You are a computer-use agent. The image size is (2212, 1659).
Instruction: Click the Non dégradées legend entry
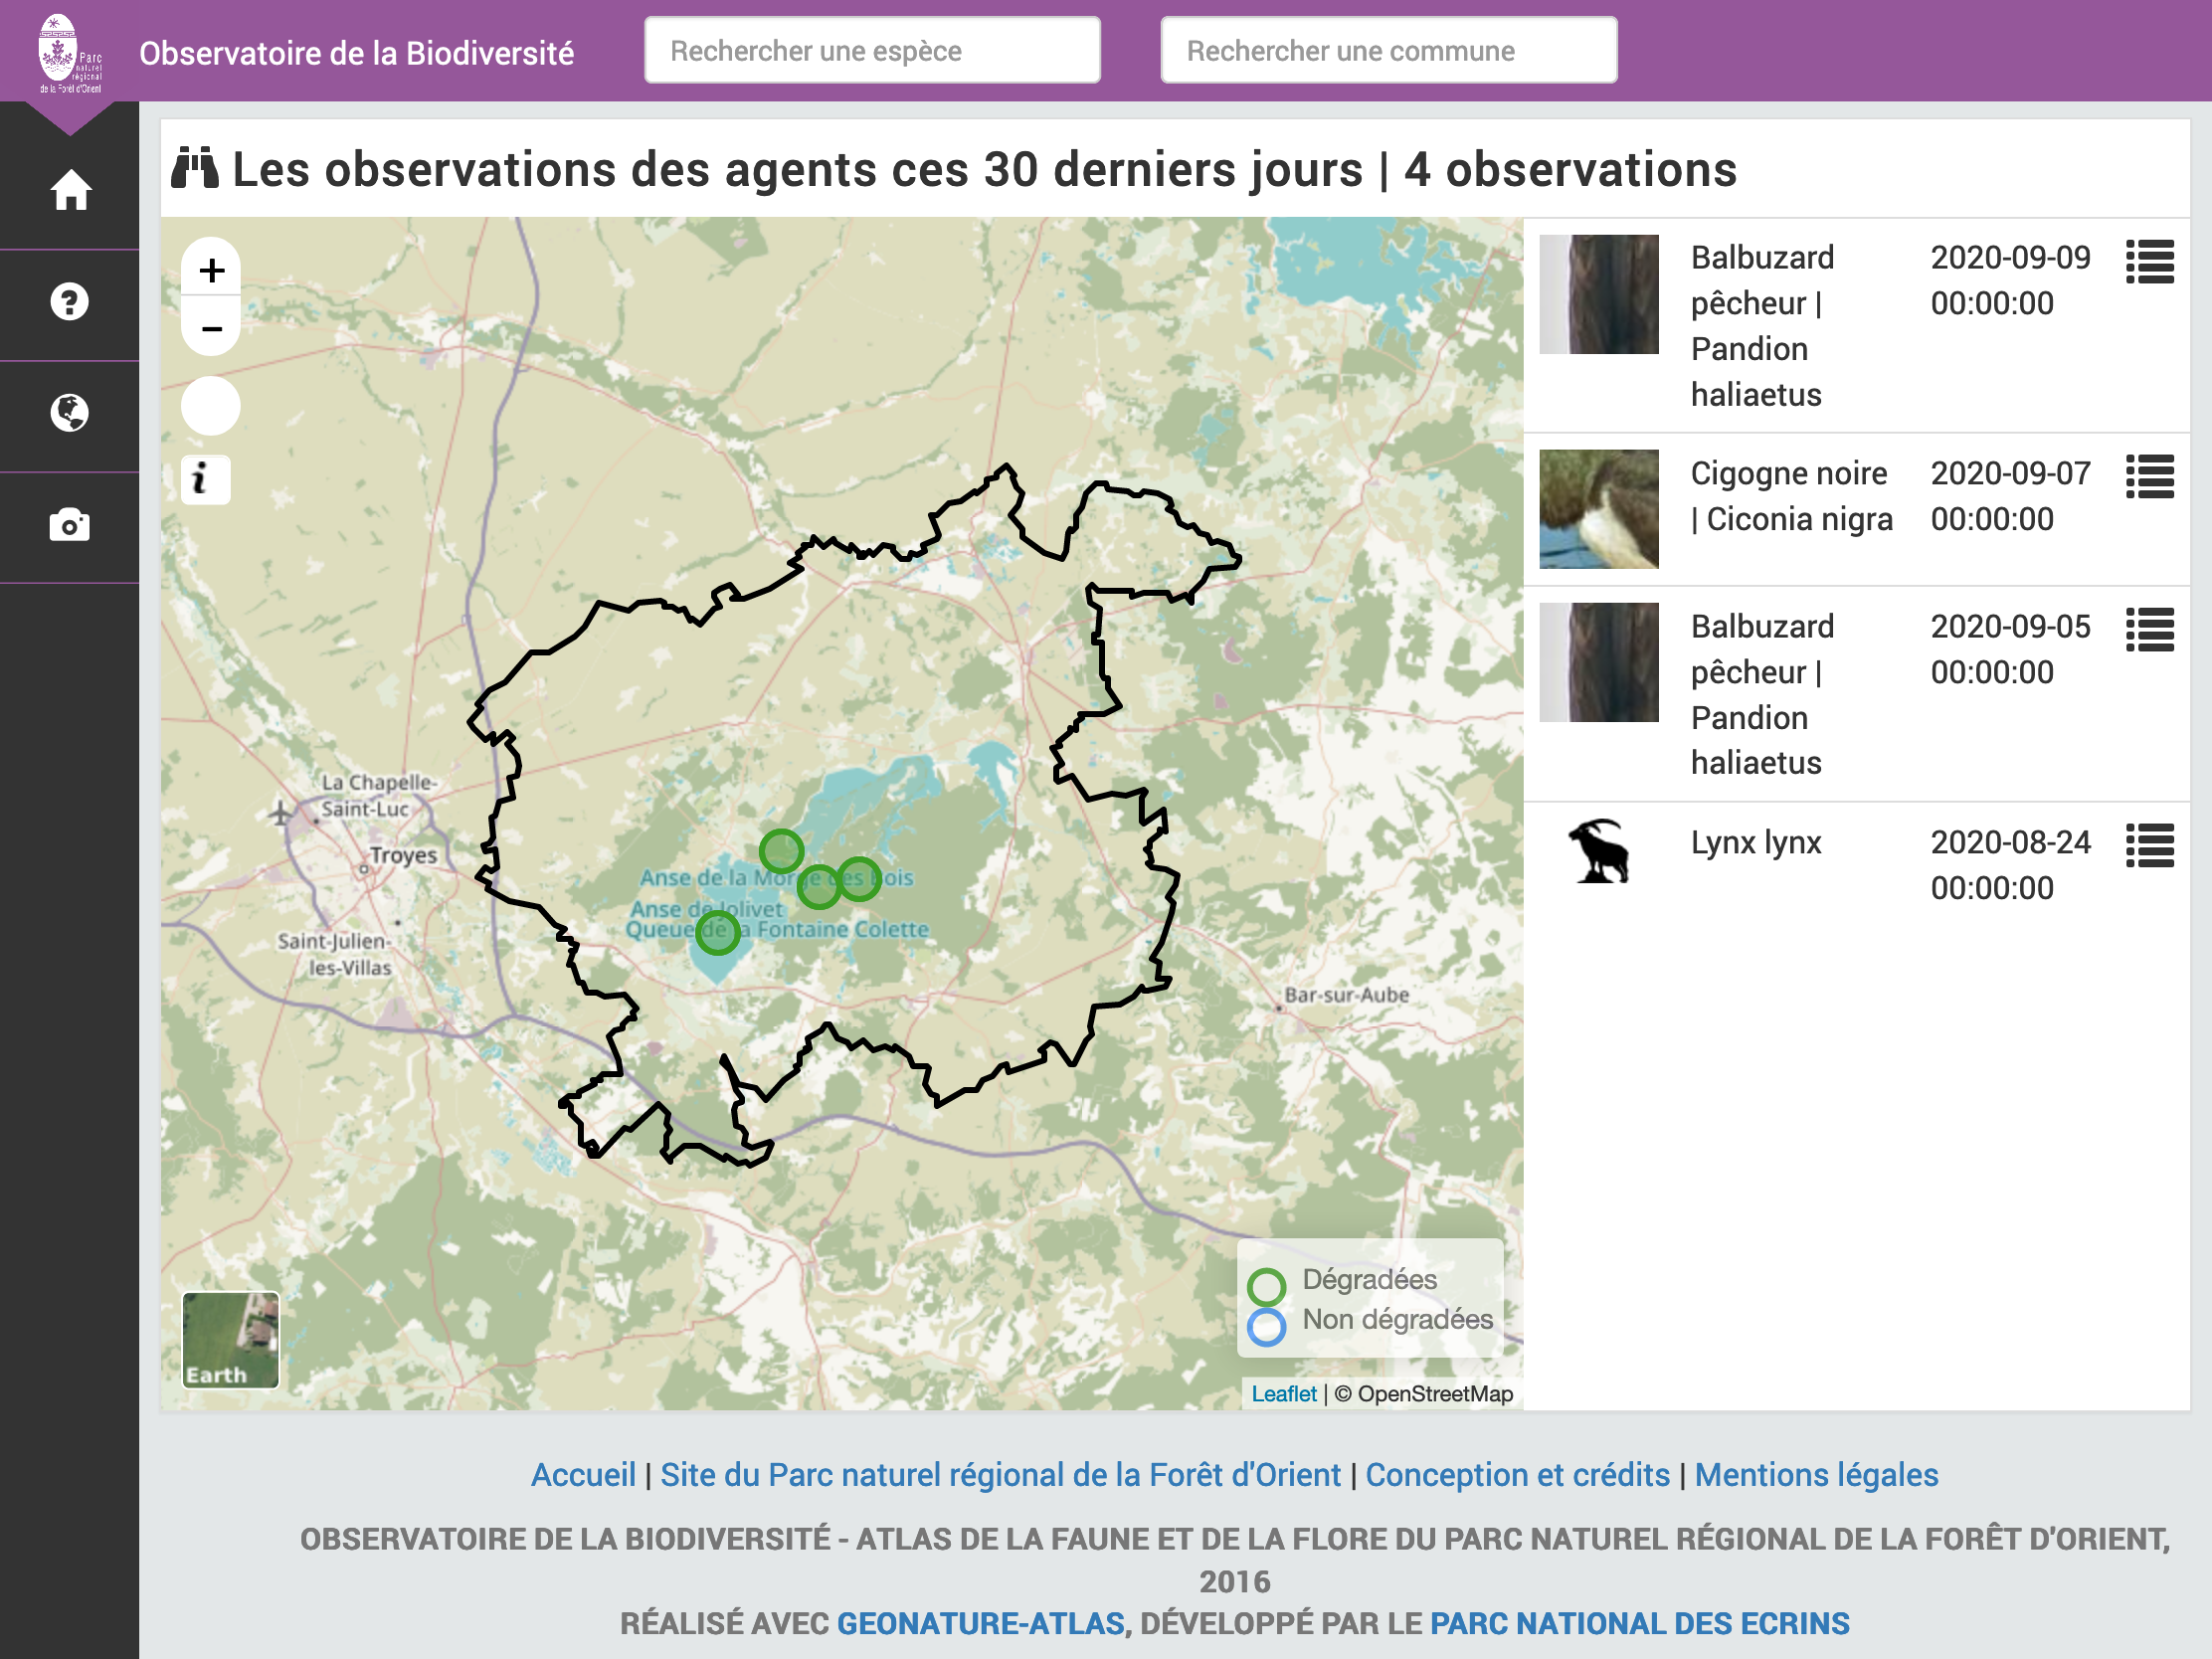pos(1370,1321)
